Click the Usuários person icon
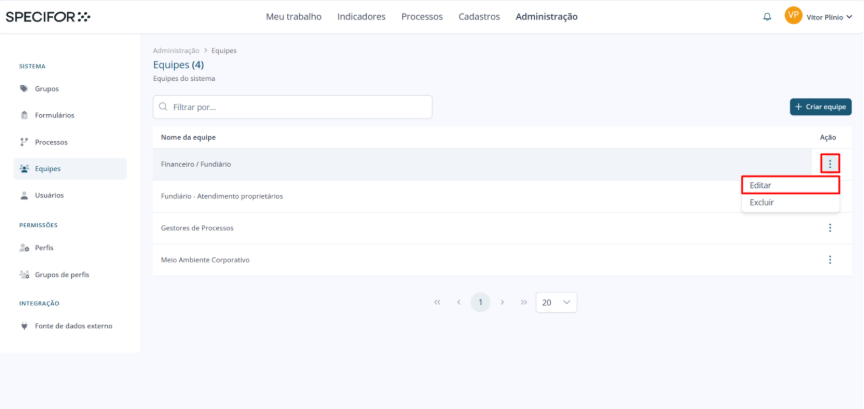This screenshot has width=864, height=409. [x=24, y=195]
